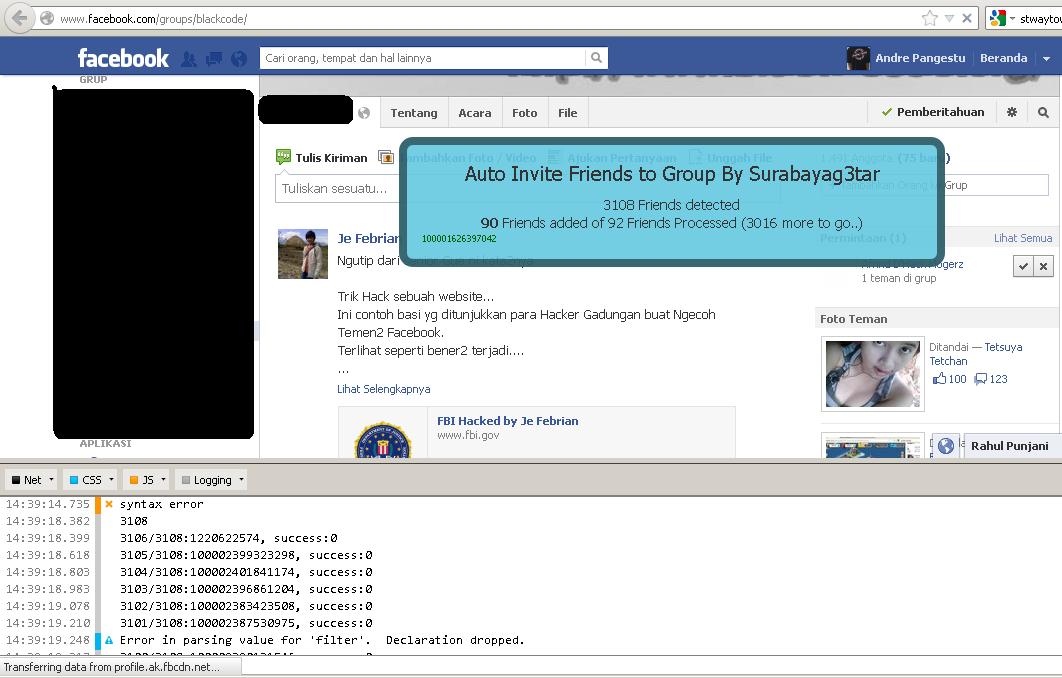
Task: Click the 'Tuliskan sesuatu...' text box
Action: click(337, 188)
